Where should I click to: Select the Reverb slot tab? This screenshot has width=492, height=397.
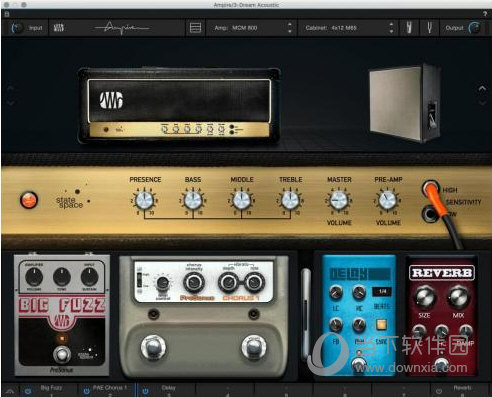(461, 390)
